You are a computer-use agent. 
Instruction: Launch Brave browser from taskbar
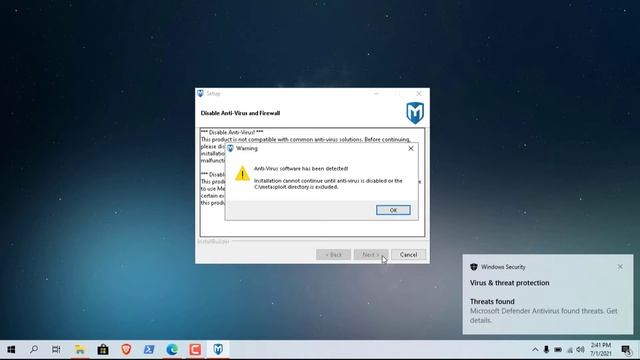(x=126, y=349)
